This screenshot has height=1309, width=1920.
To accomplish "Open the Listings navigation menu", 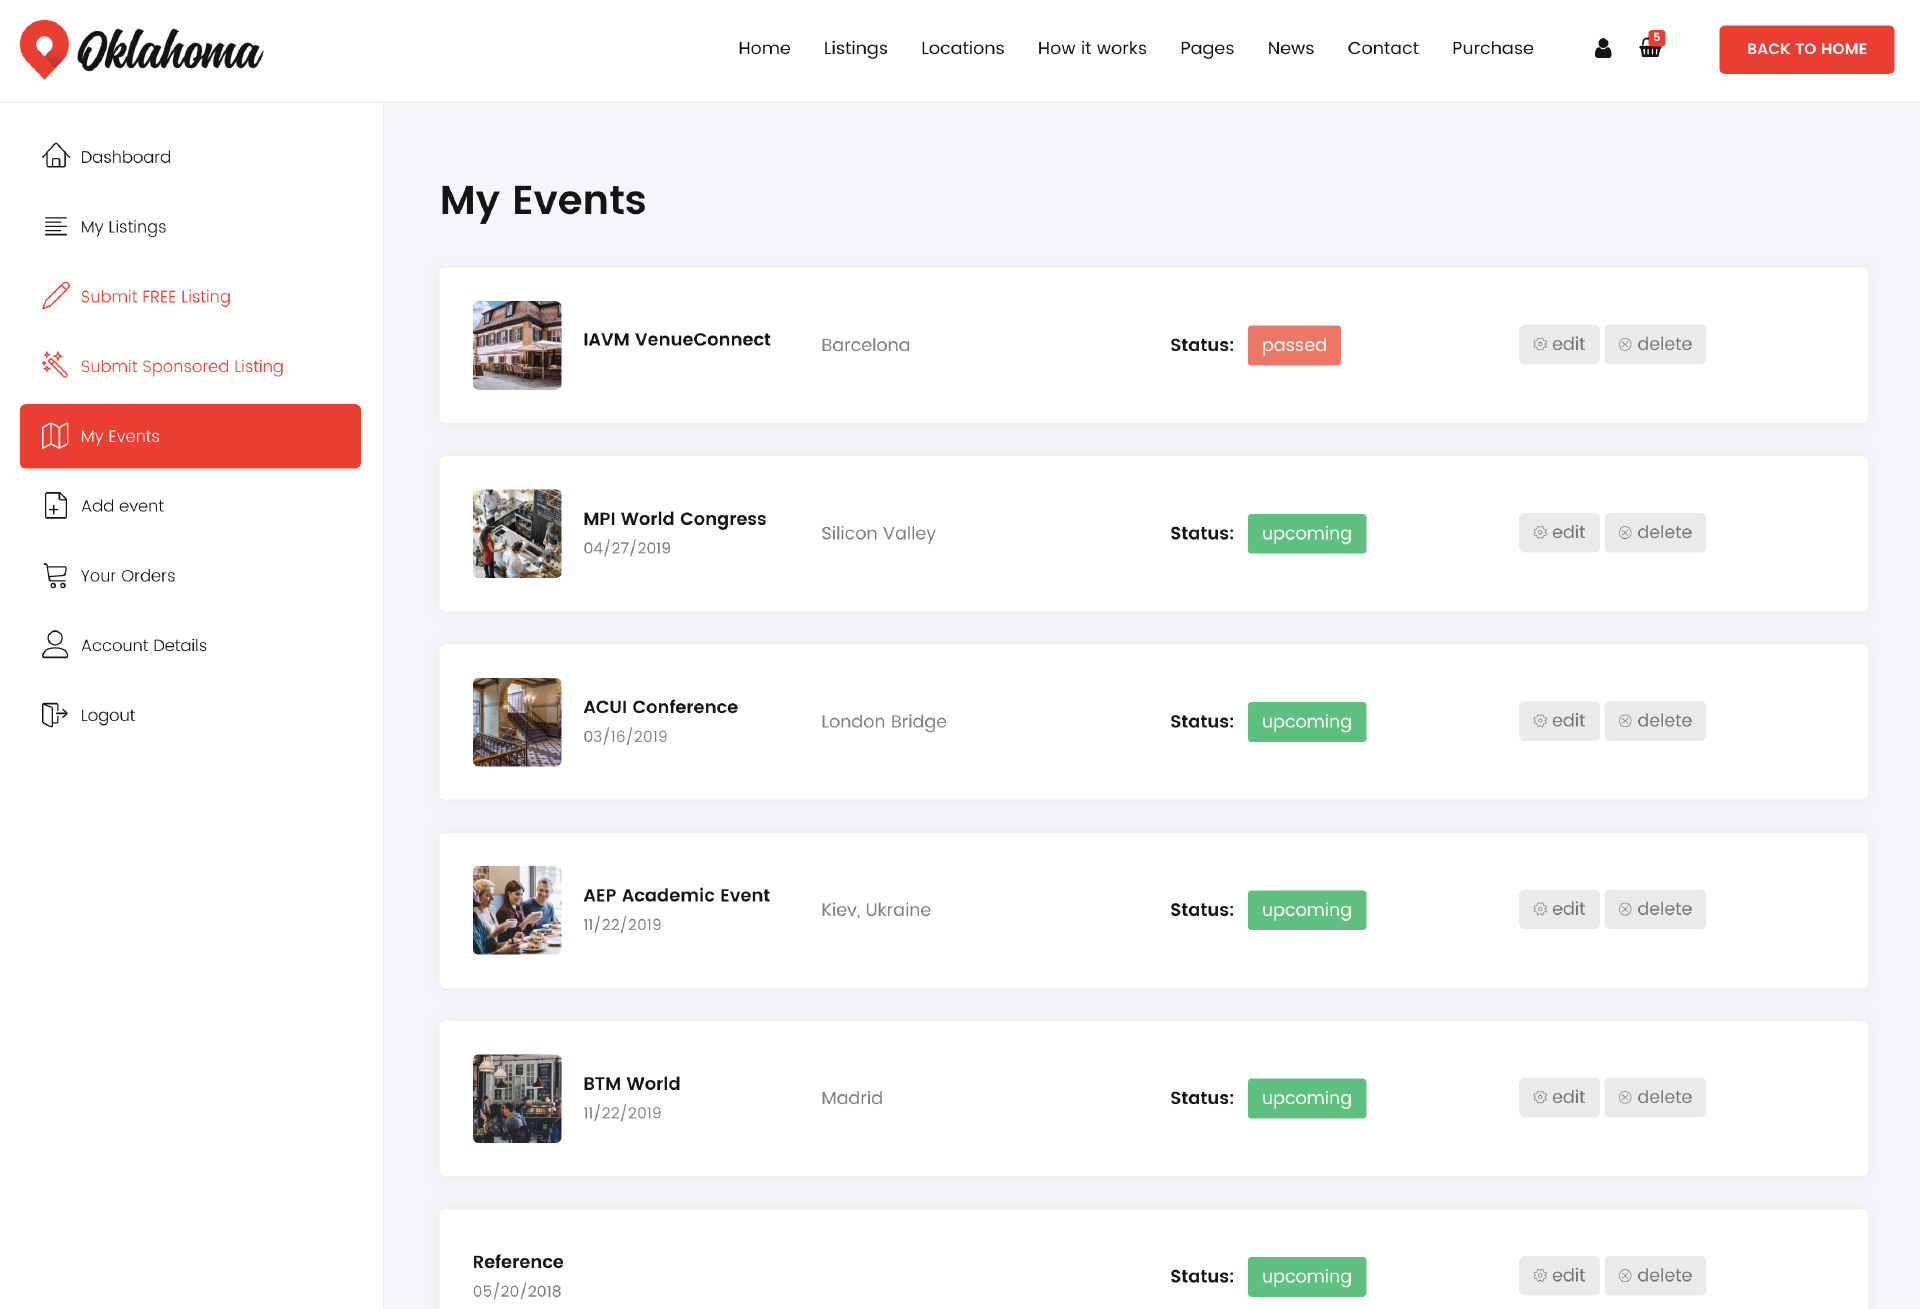I will point(855,48).
